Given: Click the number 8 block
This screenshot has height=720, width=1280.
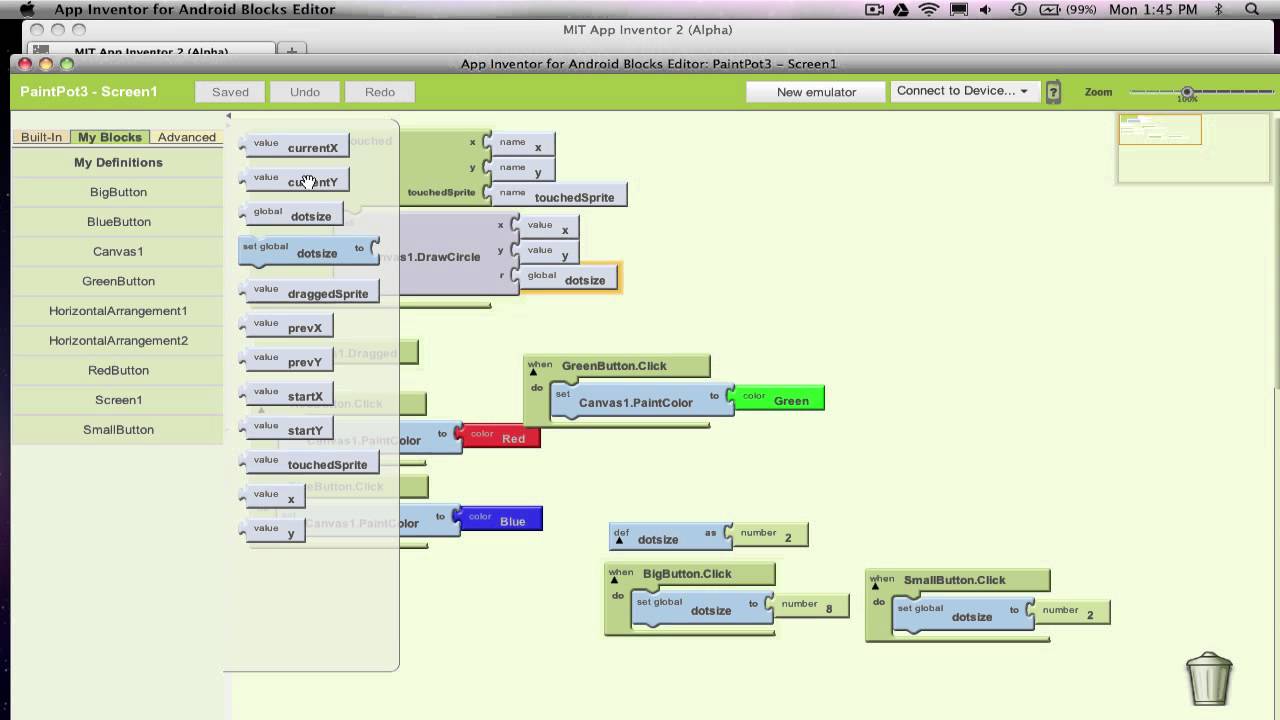Looking at the screenshot, I should pos(809,606).
